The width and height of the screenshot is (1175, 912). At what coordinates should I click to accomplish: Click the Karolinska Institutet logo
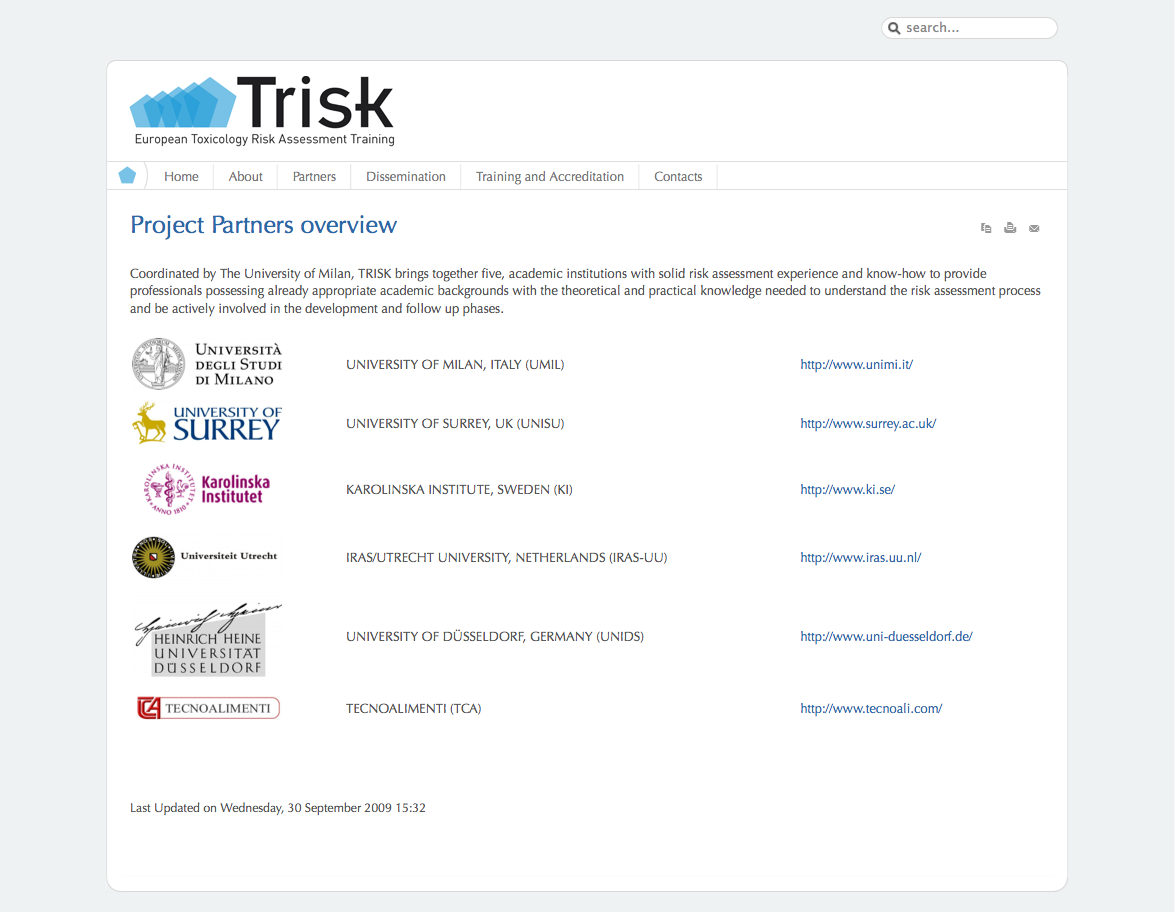click(x=207, y=489)
